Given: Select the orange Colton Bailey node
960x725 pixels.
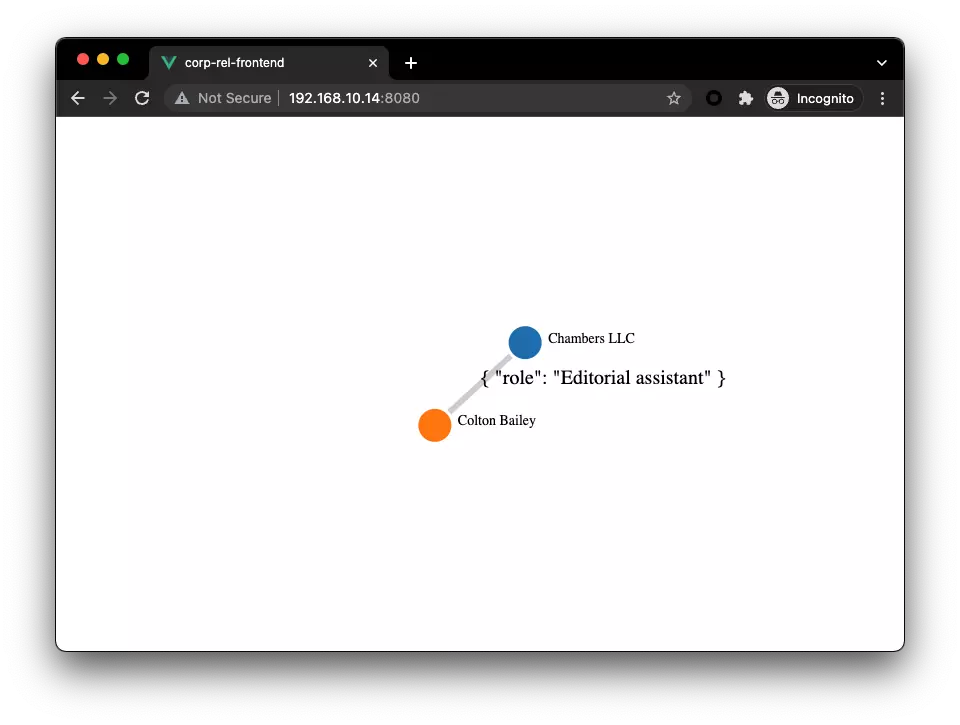Looking at the screenshot, I should [435, 425].
